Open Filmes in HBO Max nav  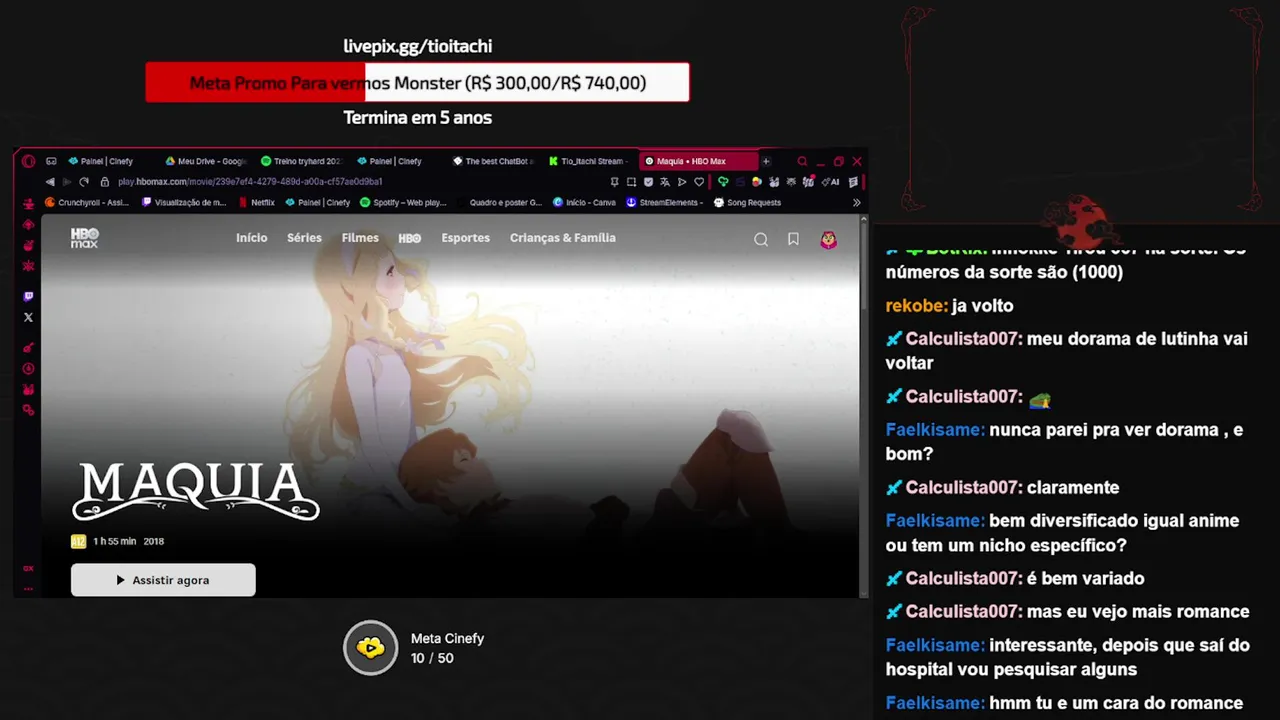pos(360,238)
